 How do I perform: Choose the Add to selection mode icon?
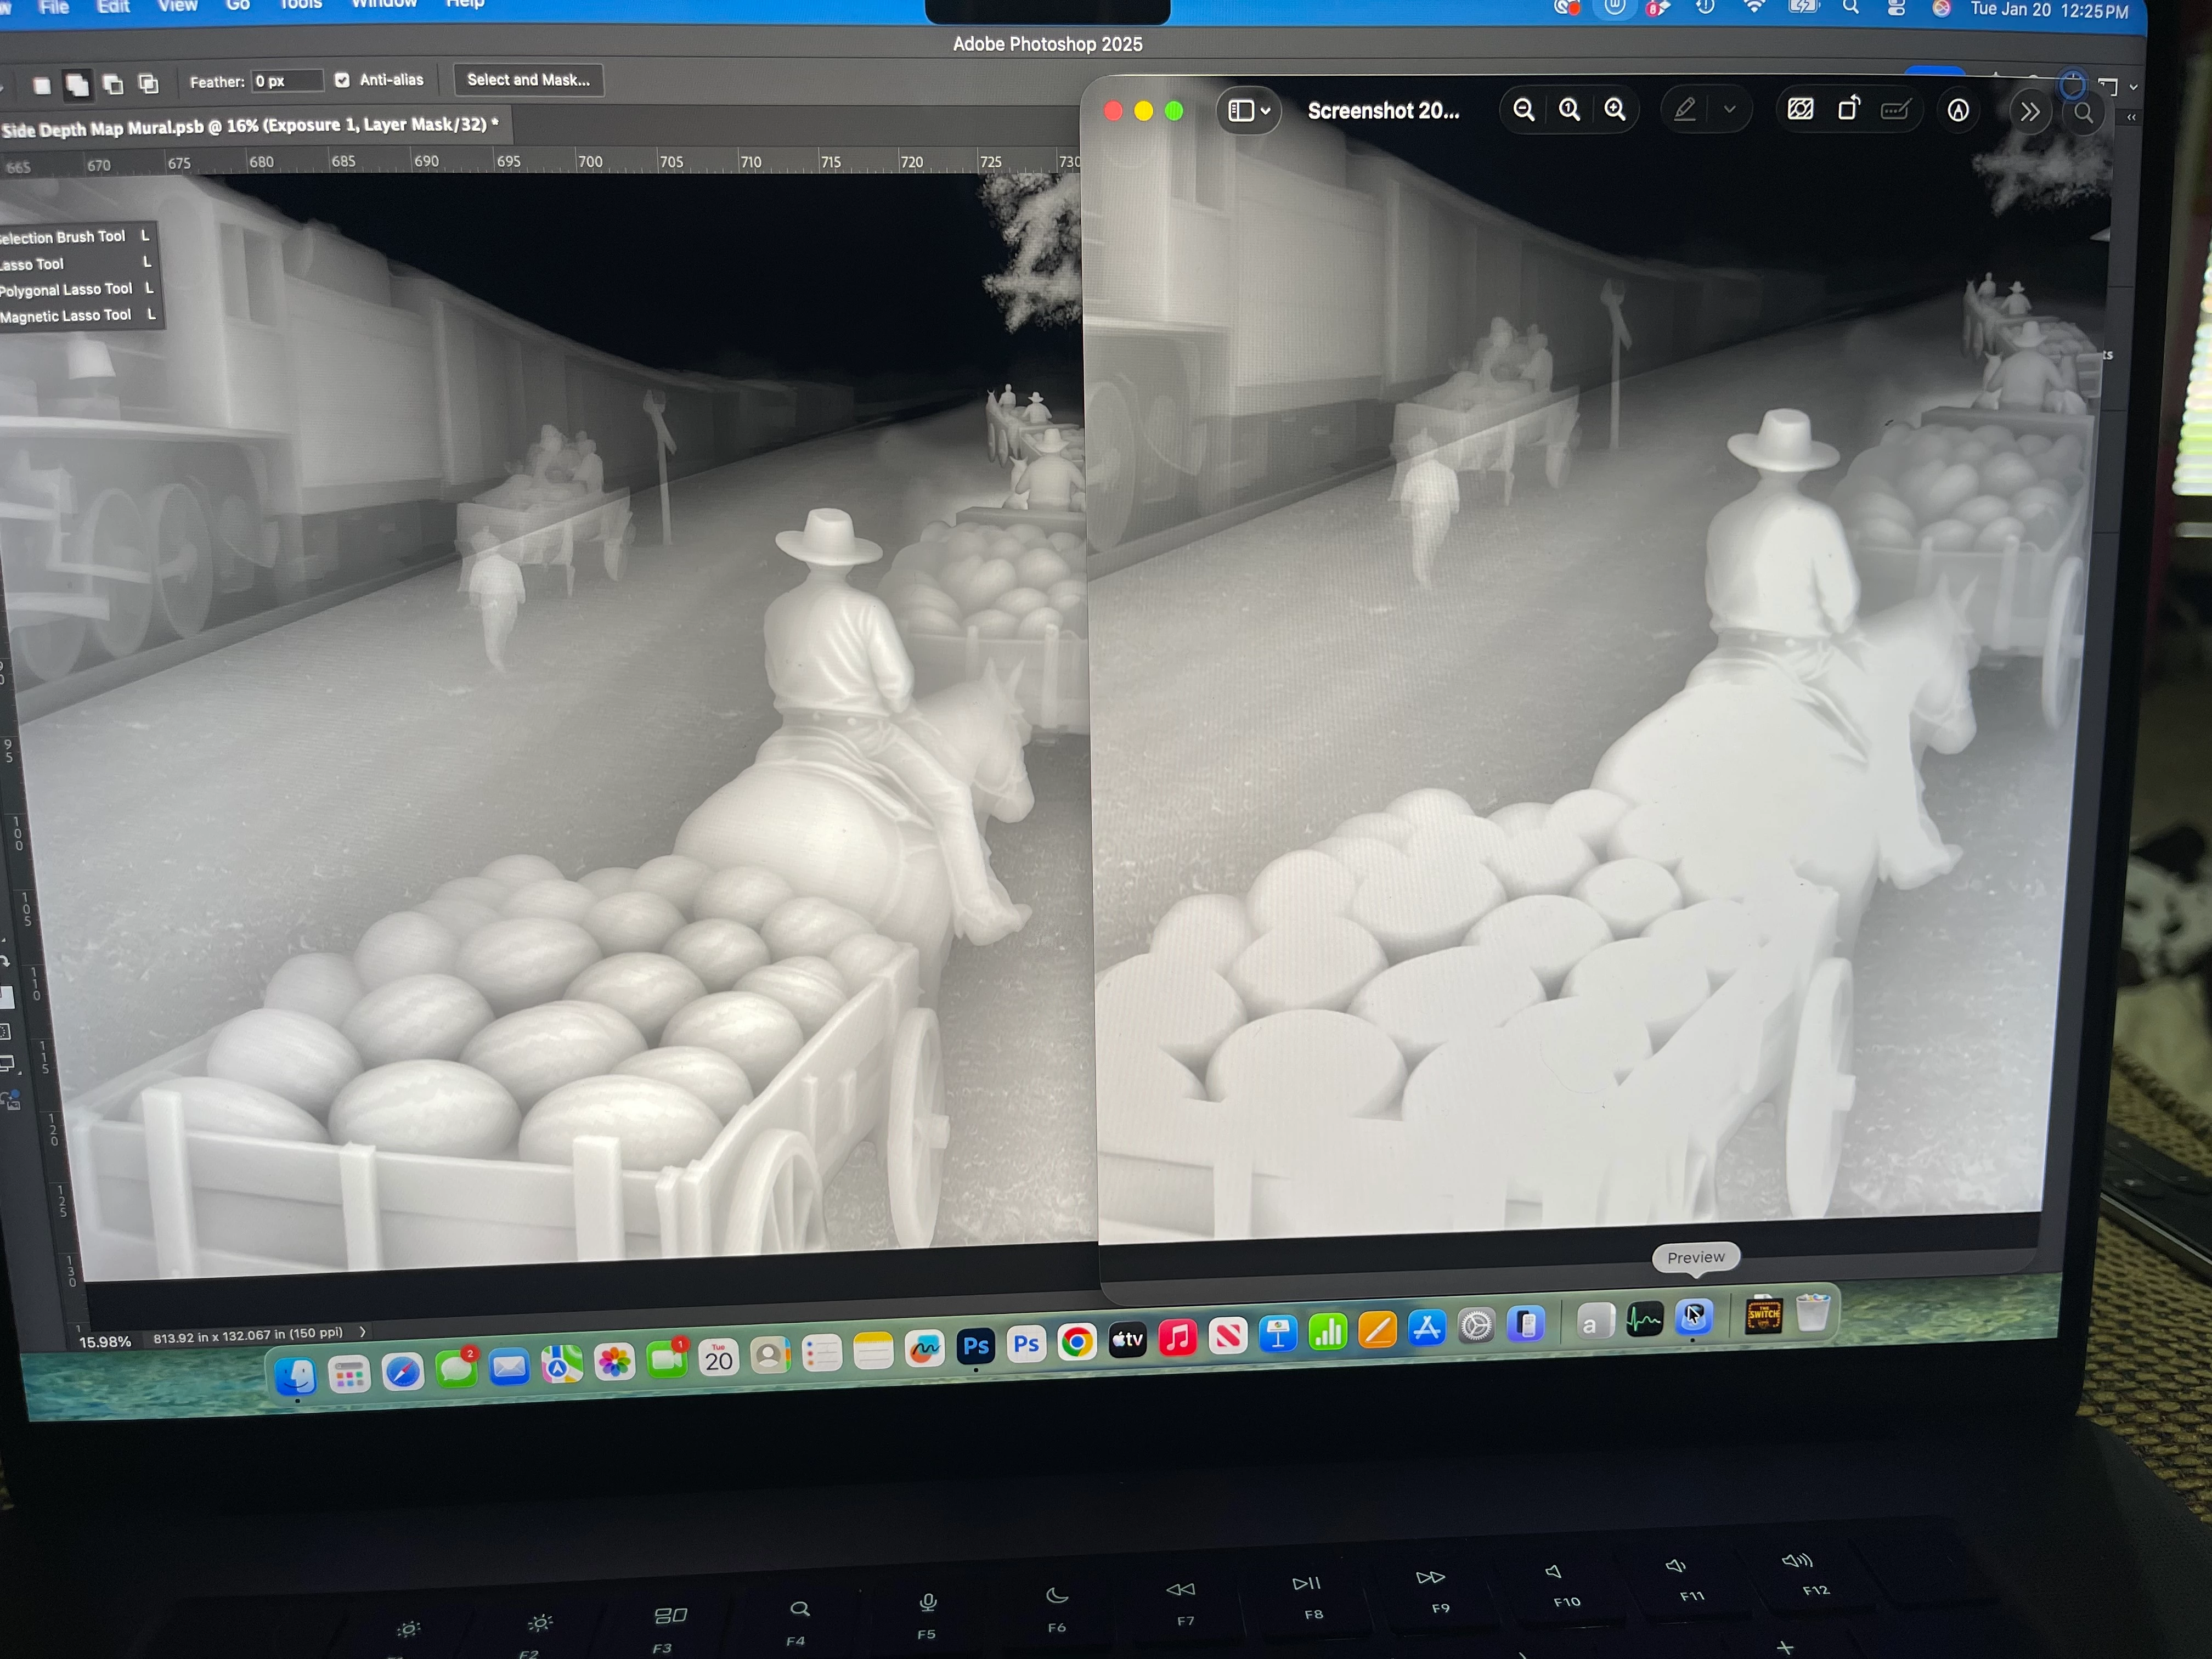(x=77, y=85)
